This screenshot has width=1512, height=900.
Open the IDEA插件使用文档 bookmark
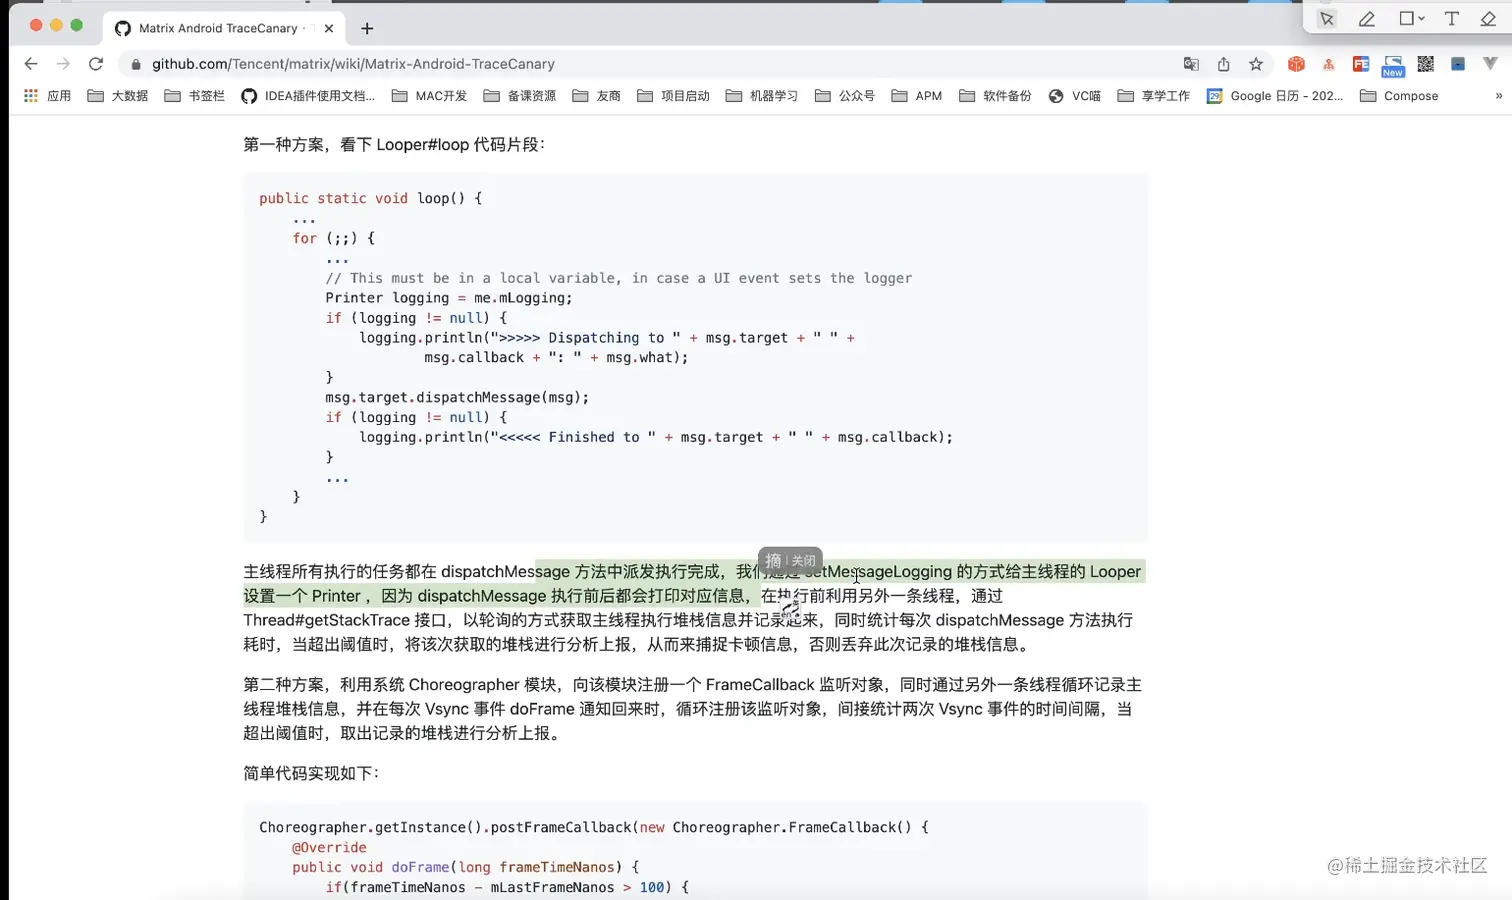pyautogui.click(x=308, y=96)
